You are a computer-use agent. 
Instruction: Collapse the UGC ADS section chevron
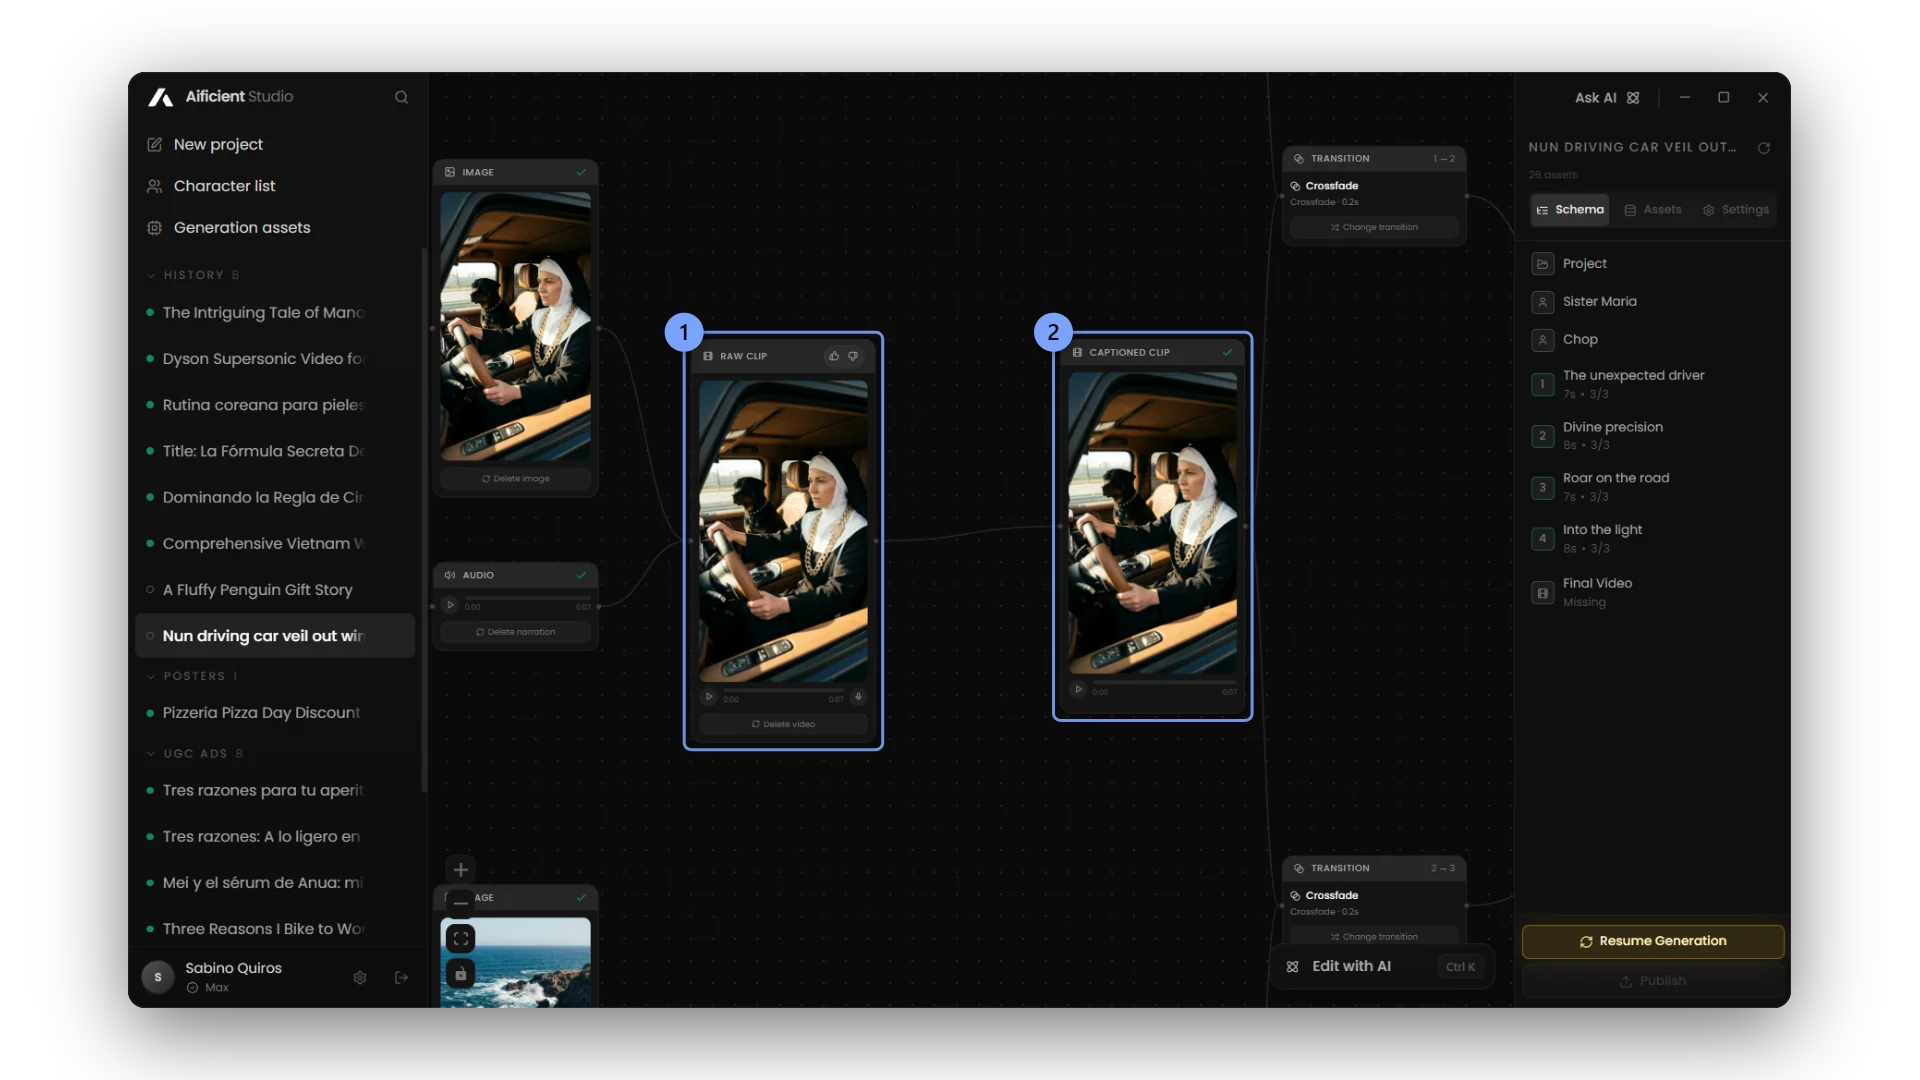click(151, 754)
